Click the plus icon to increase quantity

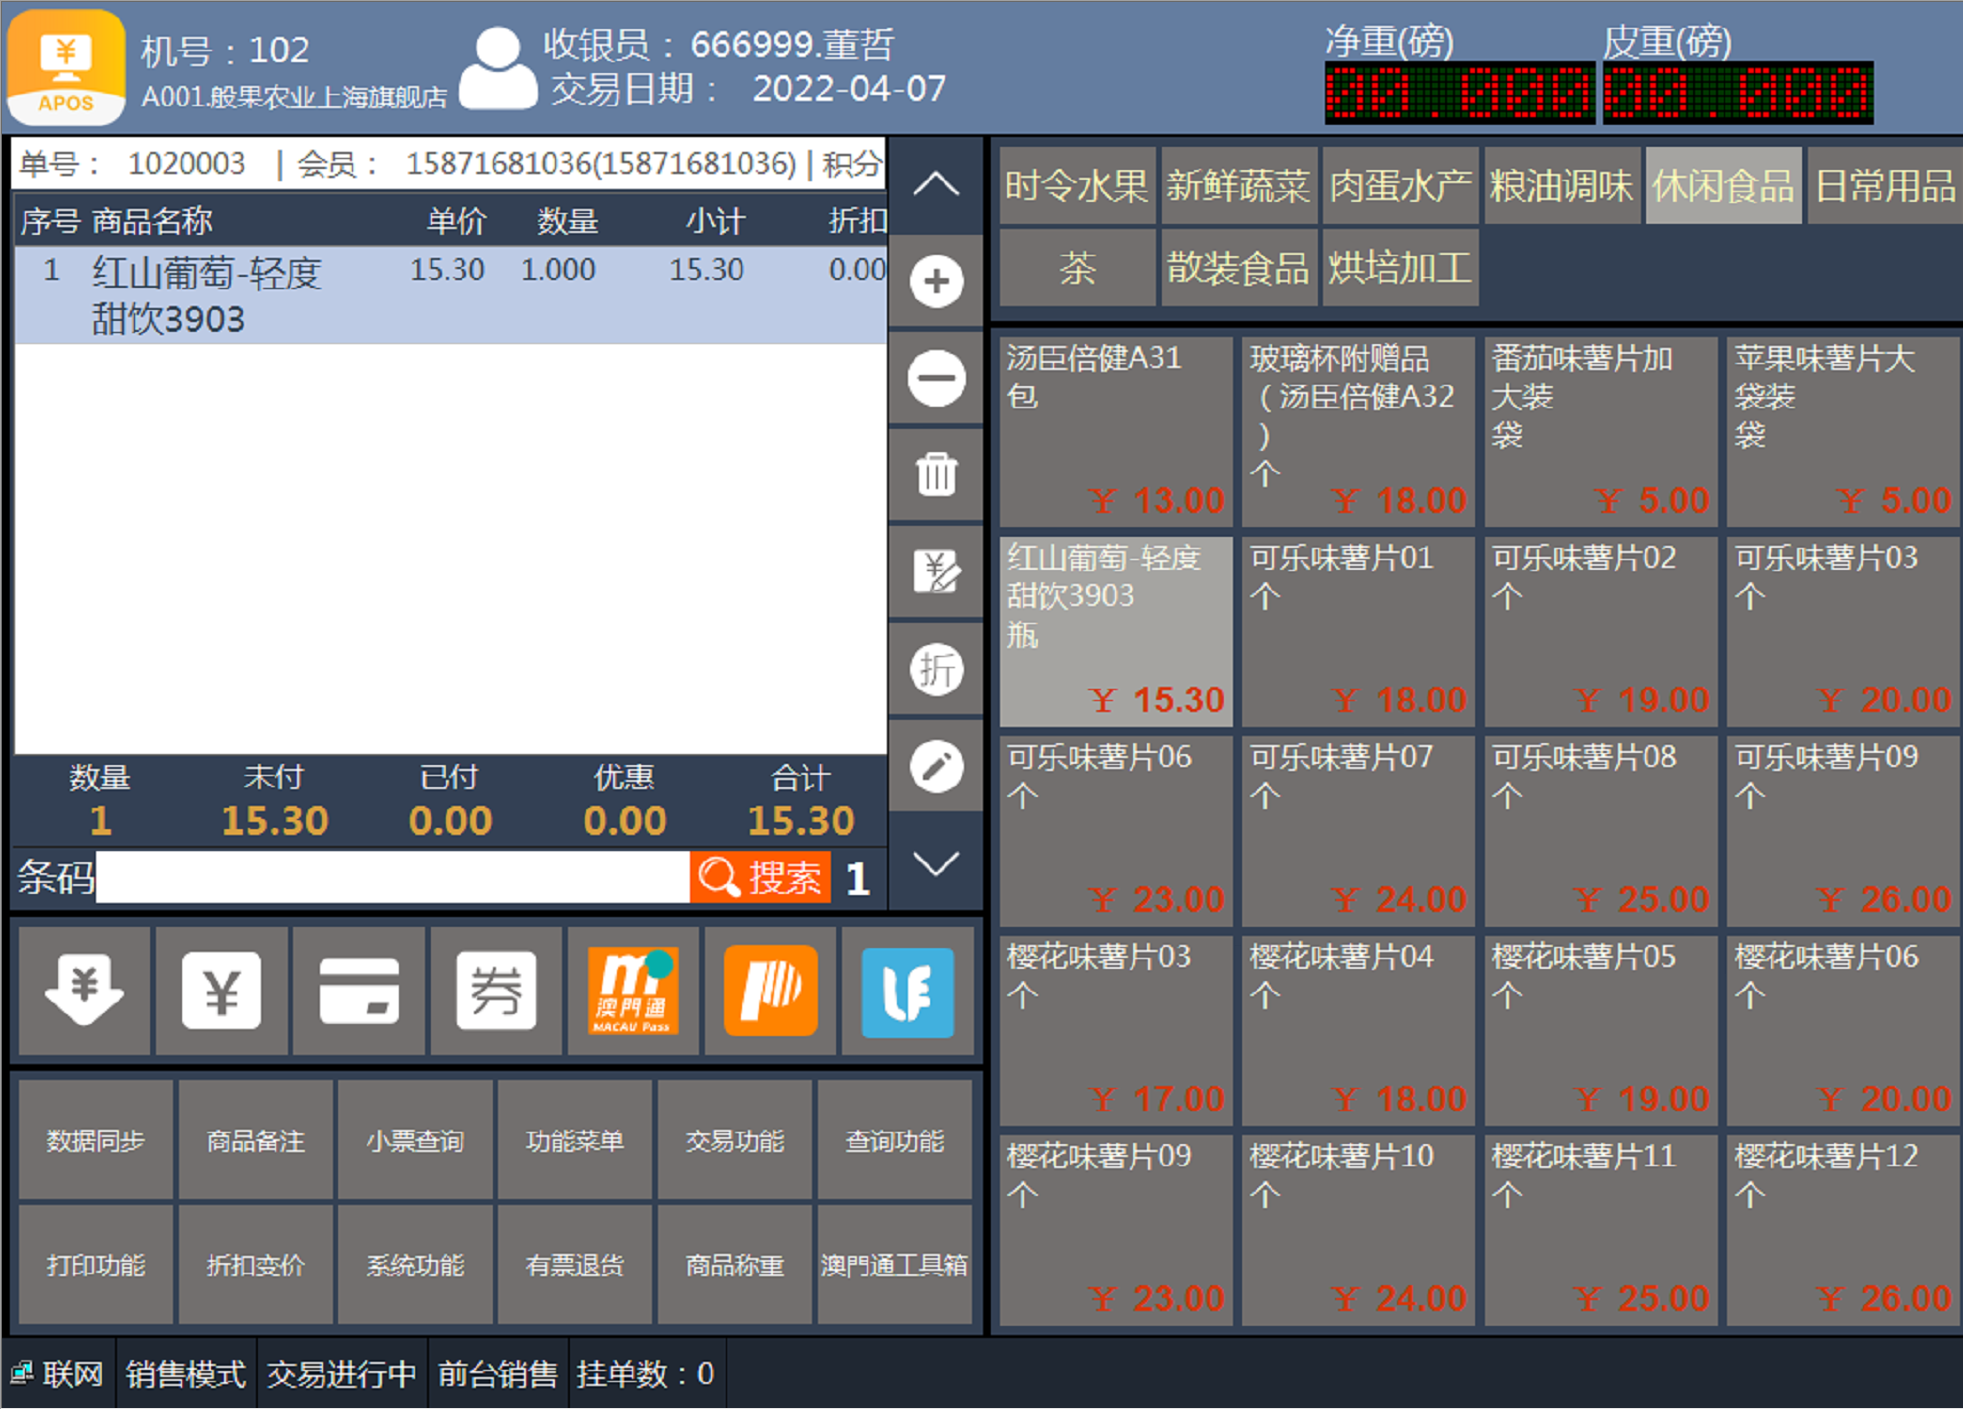[936, 281]
